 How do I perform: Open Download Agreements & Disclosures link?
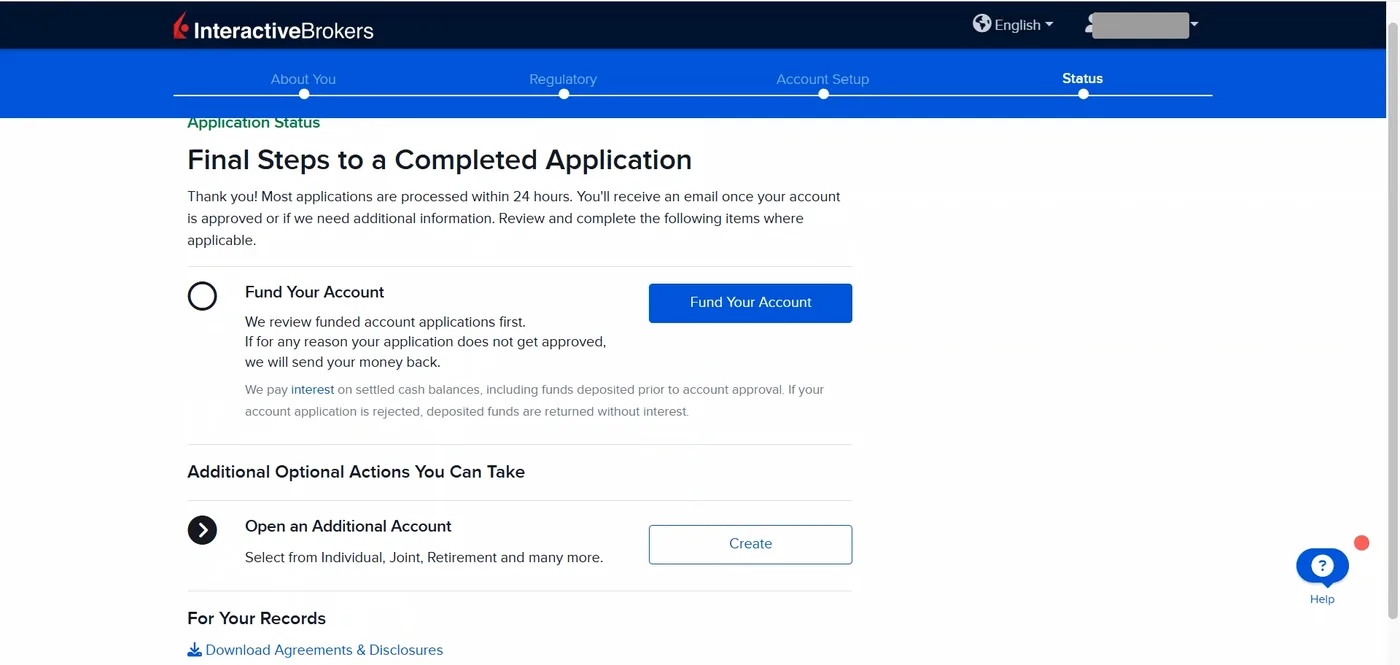pyautogui.click(x=324, y=650)
